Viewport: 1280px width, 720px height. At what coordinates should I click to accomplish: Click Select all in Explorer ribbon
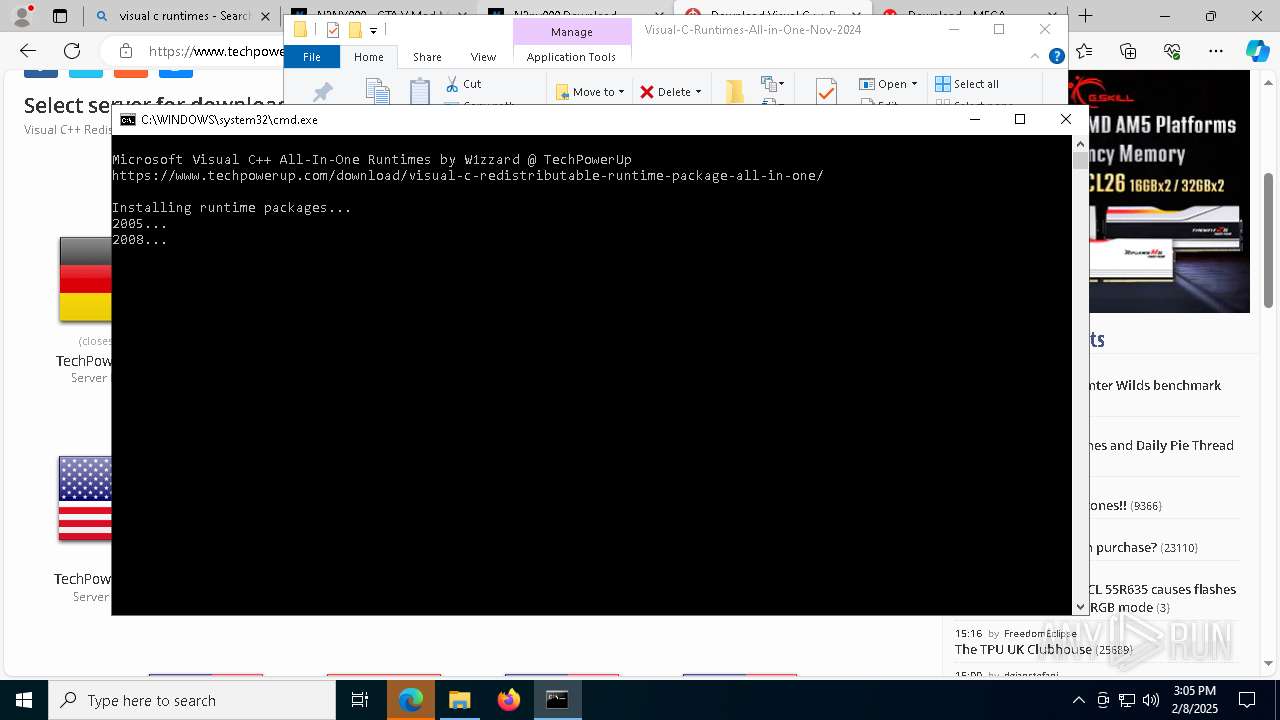coord(967,84)
